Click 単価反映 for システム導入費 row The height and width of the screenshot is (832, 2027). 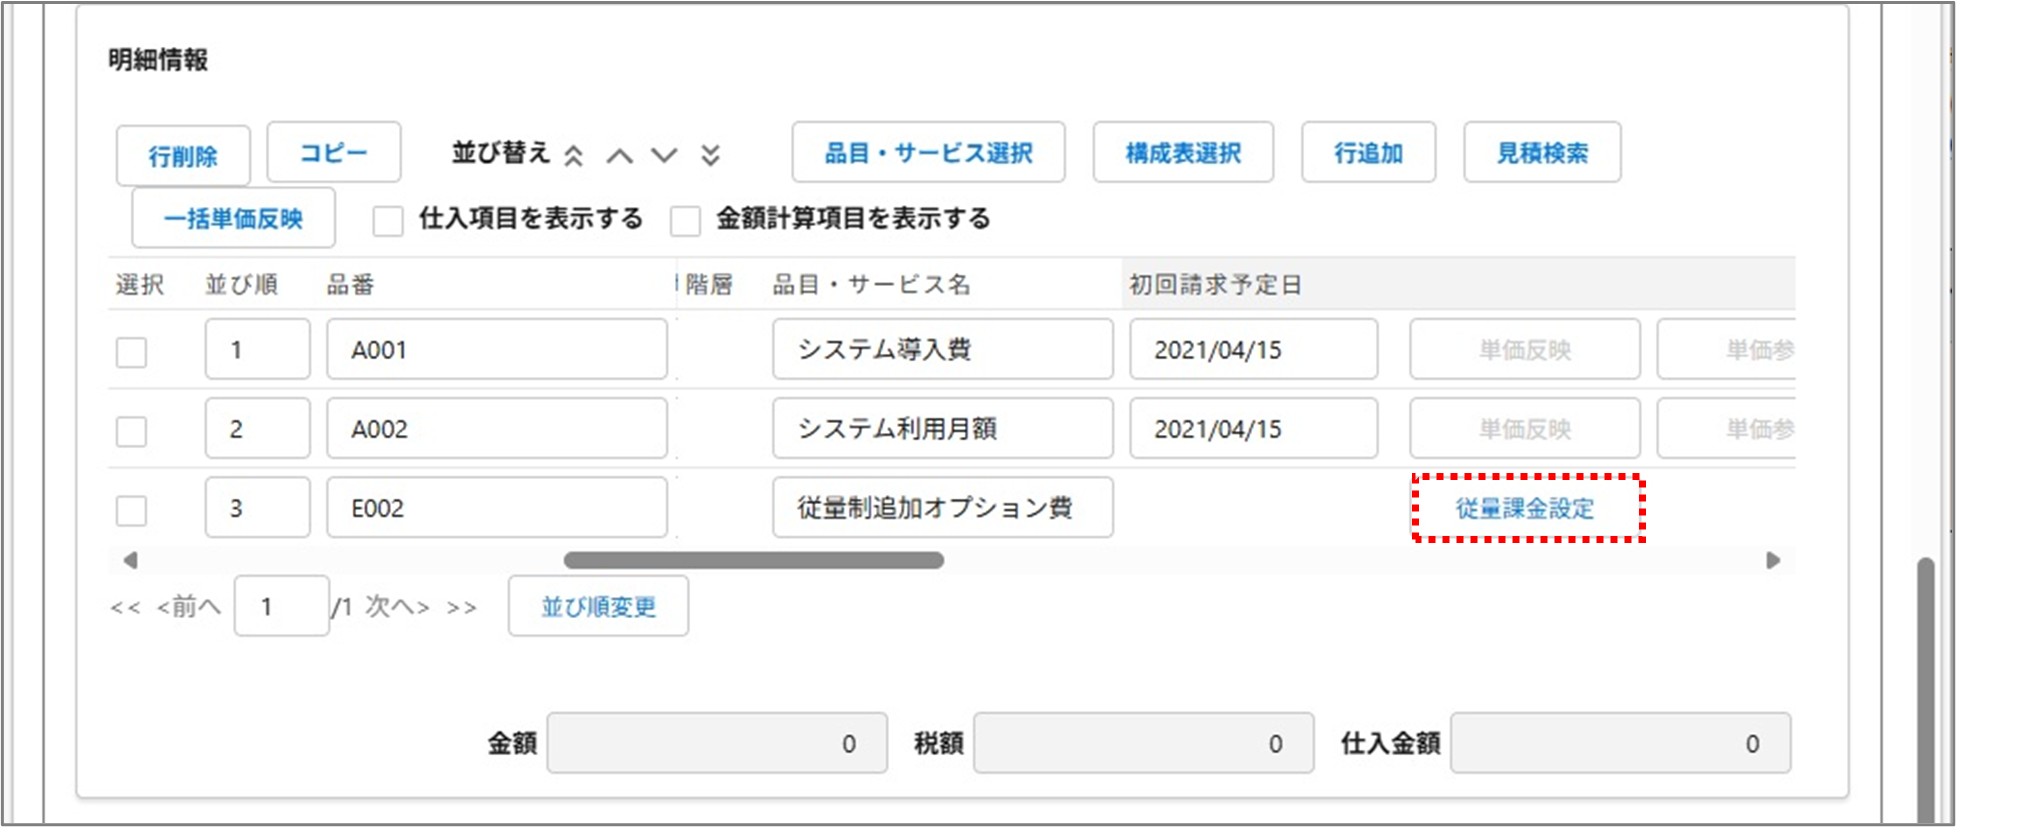click(1525, 349)
